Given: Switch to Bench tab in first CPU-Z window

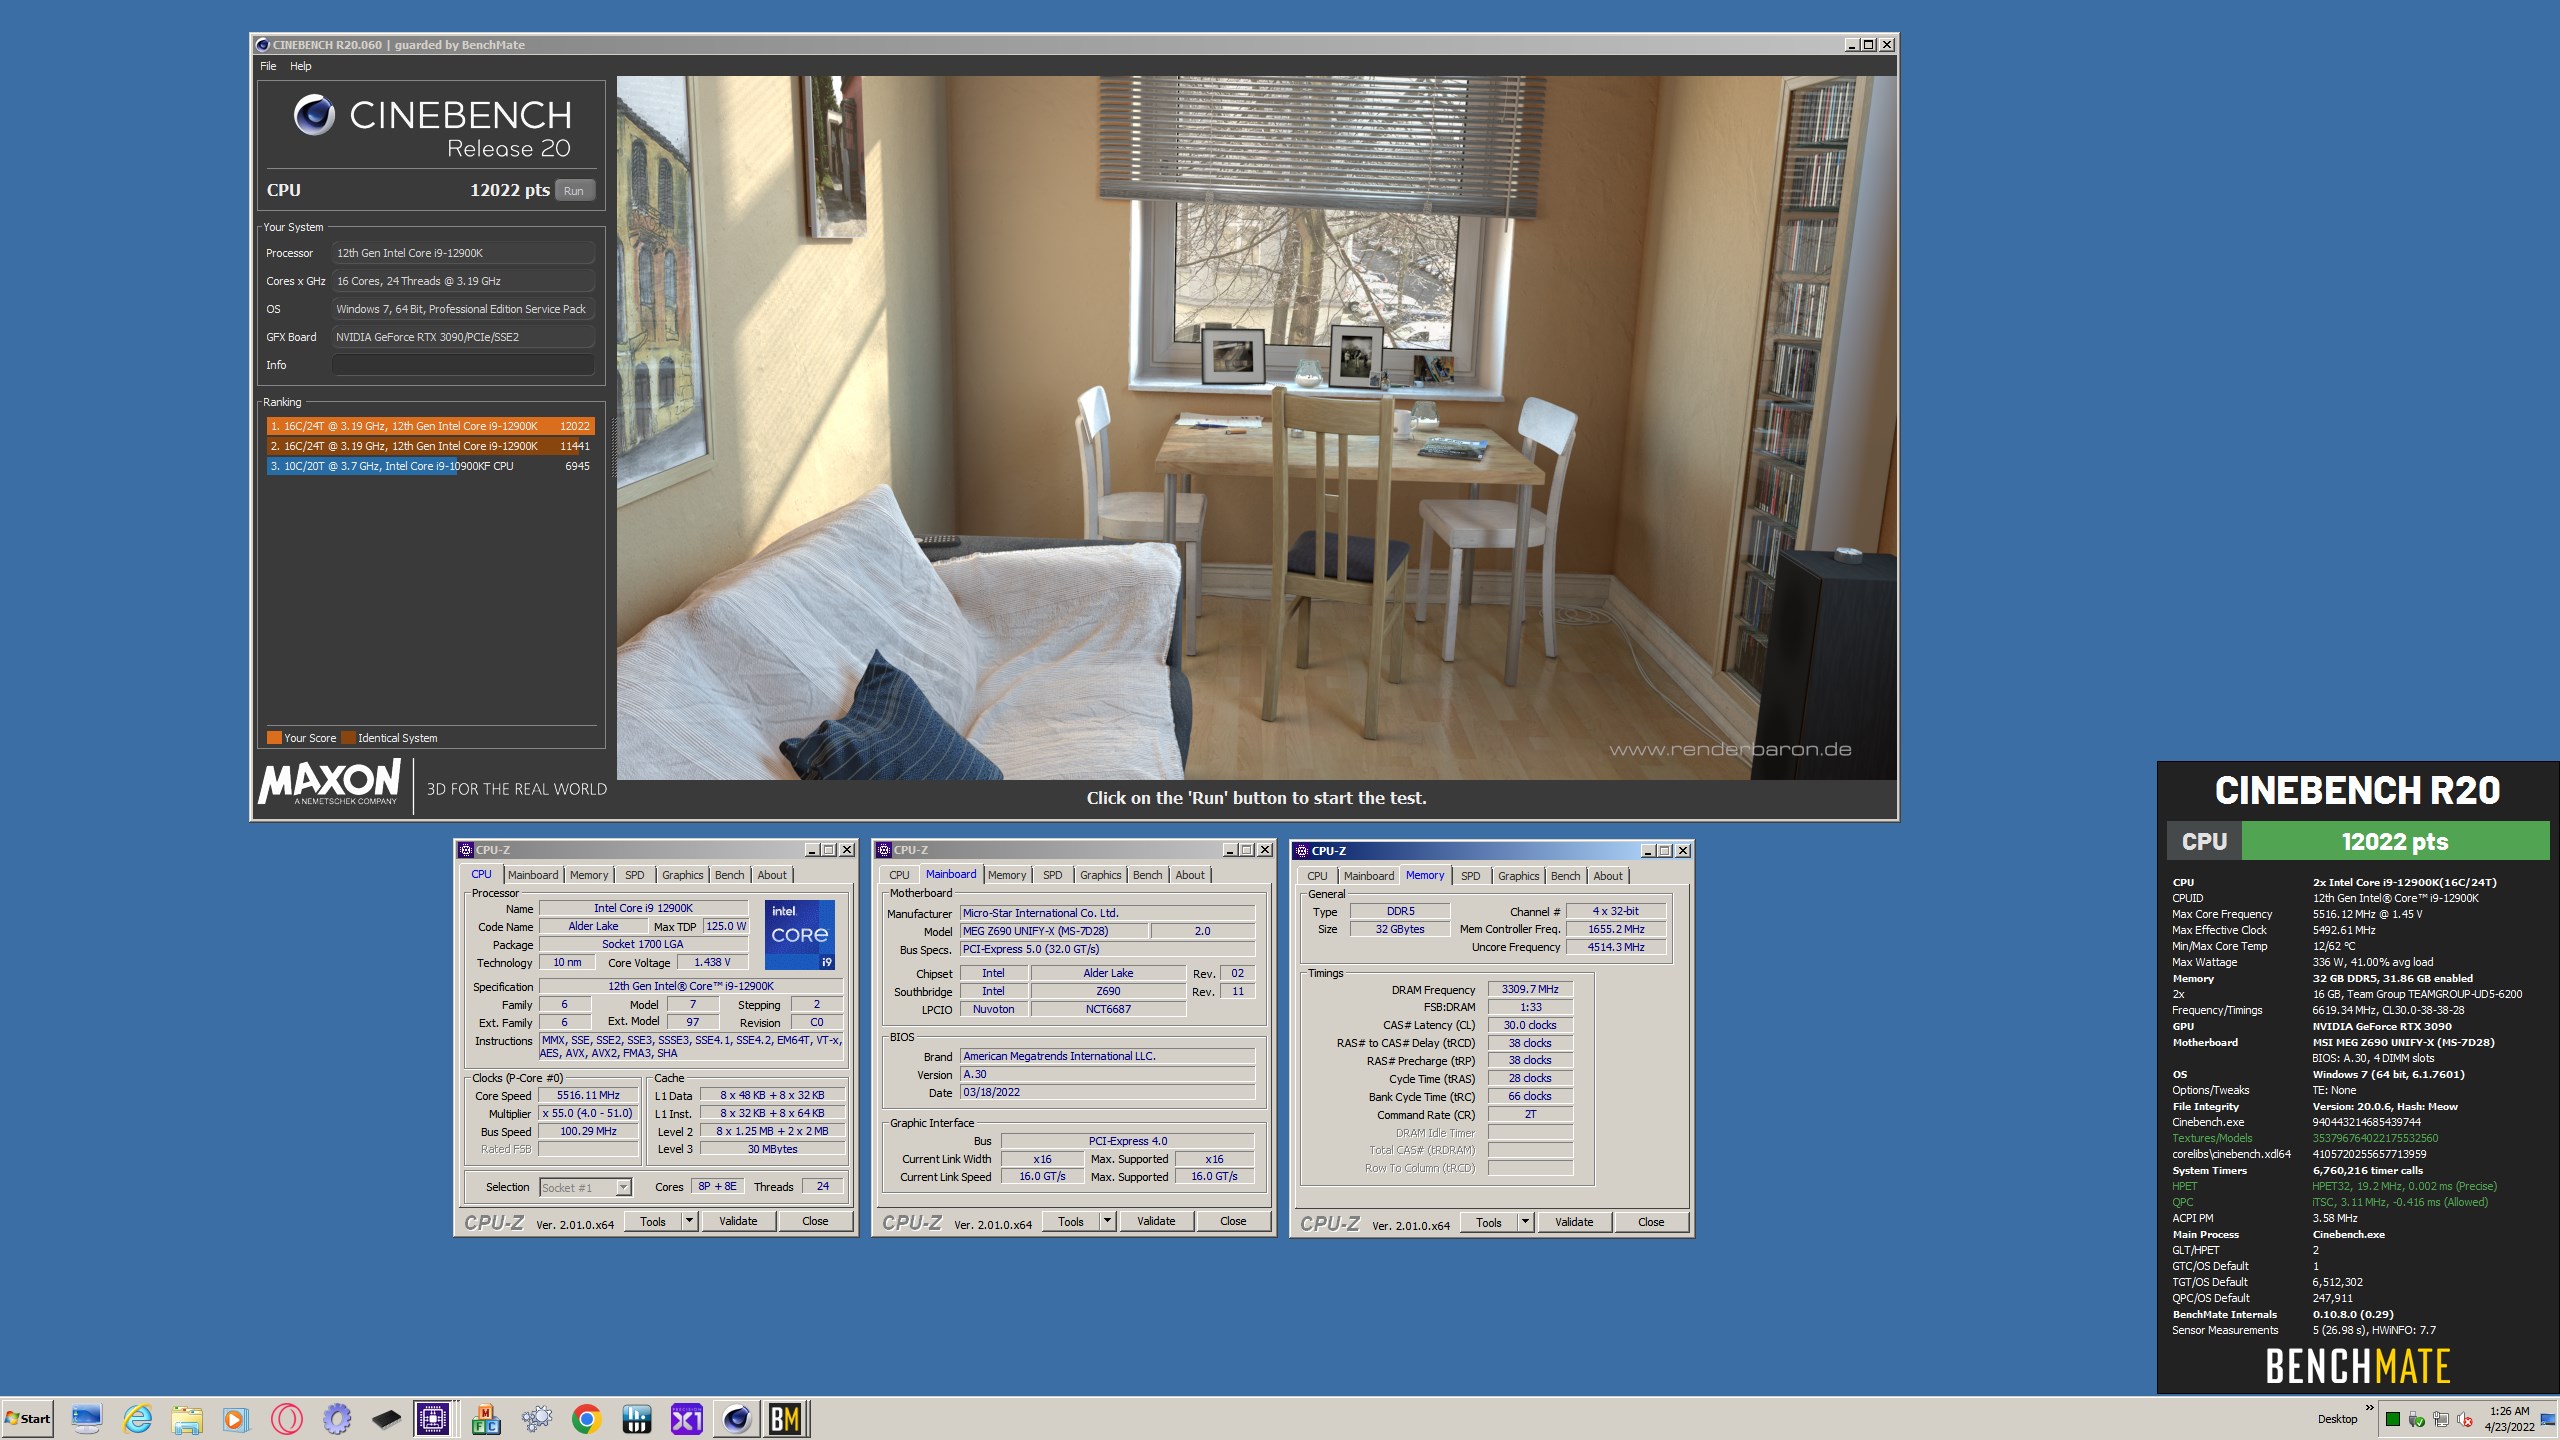Looking at the screenshot, I should click(x=729, y=875).
